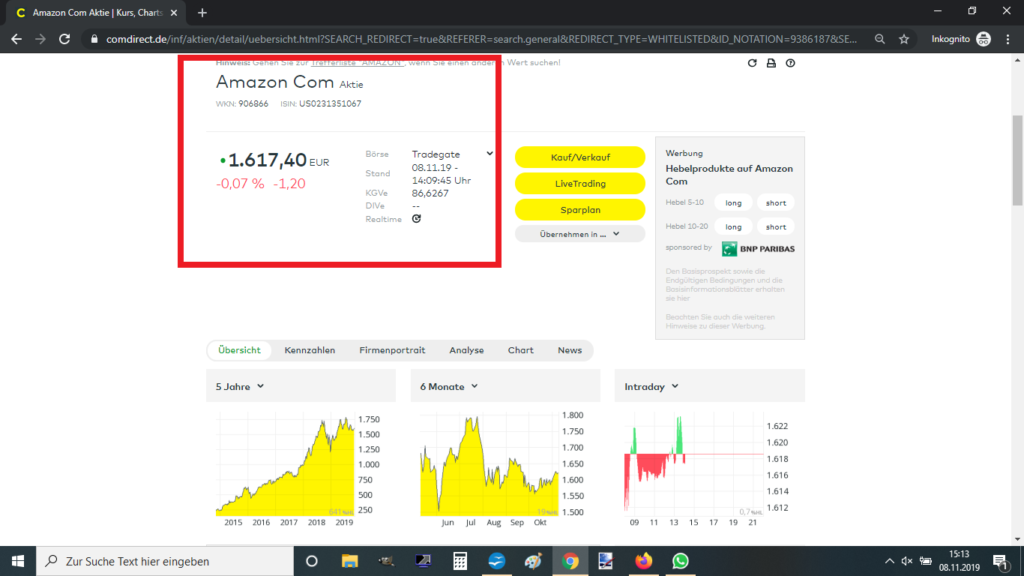Open the Chart tab

point(520,350)
